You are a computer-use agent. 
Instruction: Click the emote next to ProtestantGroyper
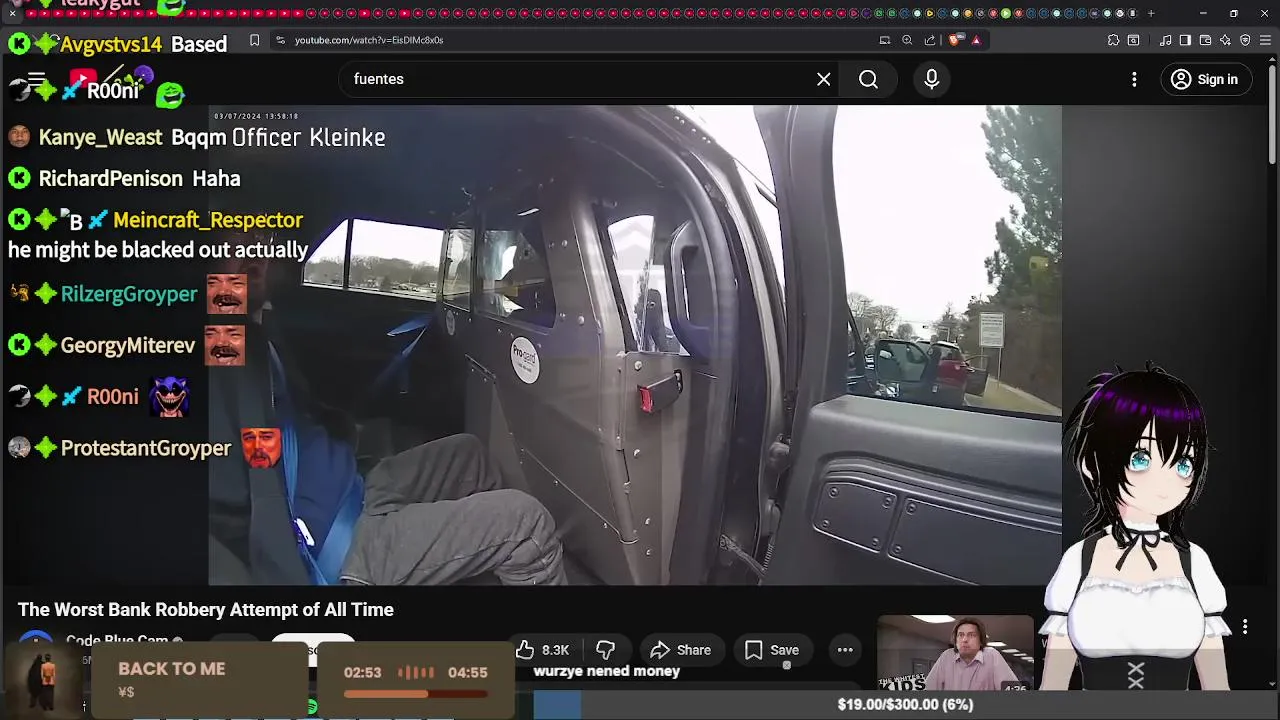(x=260, y=448)
